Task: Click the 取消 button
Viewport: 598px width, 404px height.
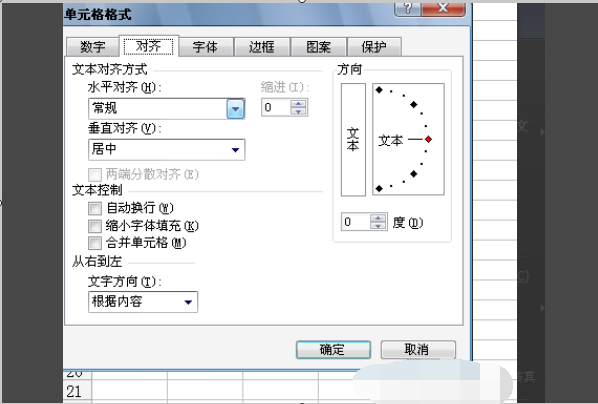Action: tap(418, 349)
